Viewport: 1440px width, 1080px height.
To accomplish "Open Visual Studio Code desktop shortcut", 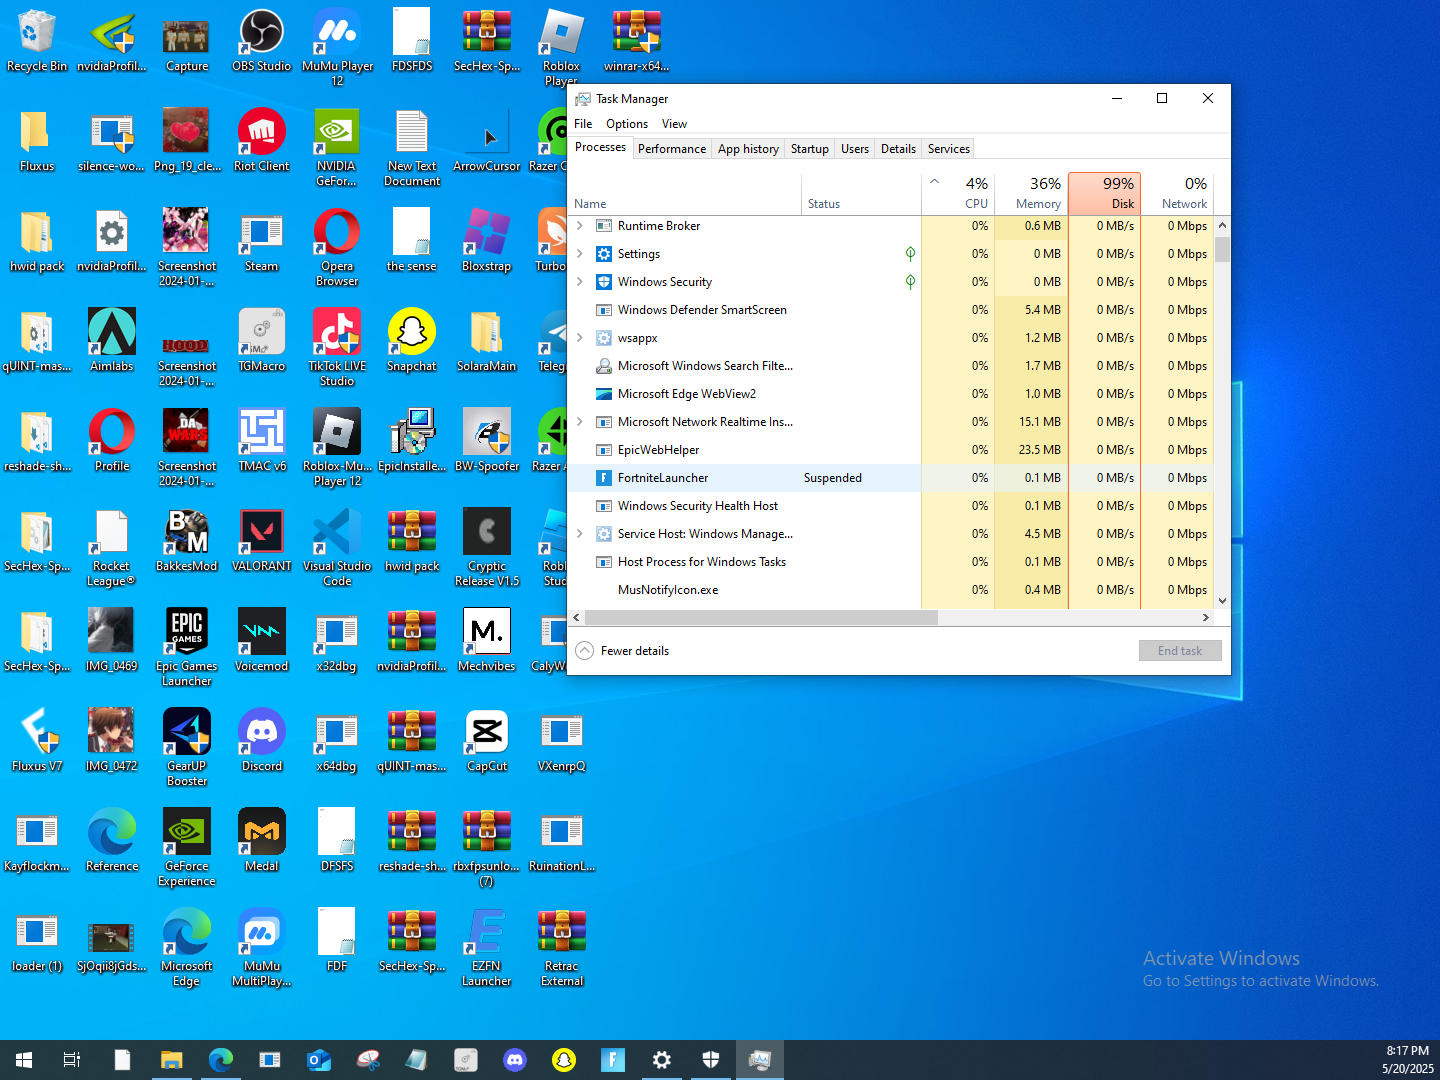I will click(337, 533).
